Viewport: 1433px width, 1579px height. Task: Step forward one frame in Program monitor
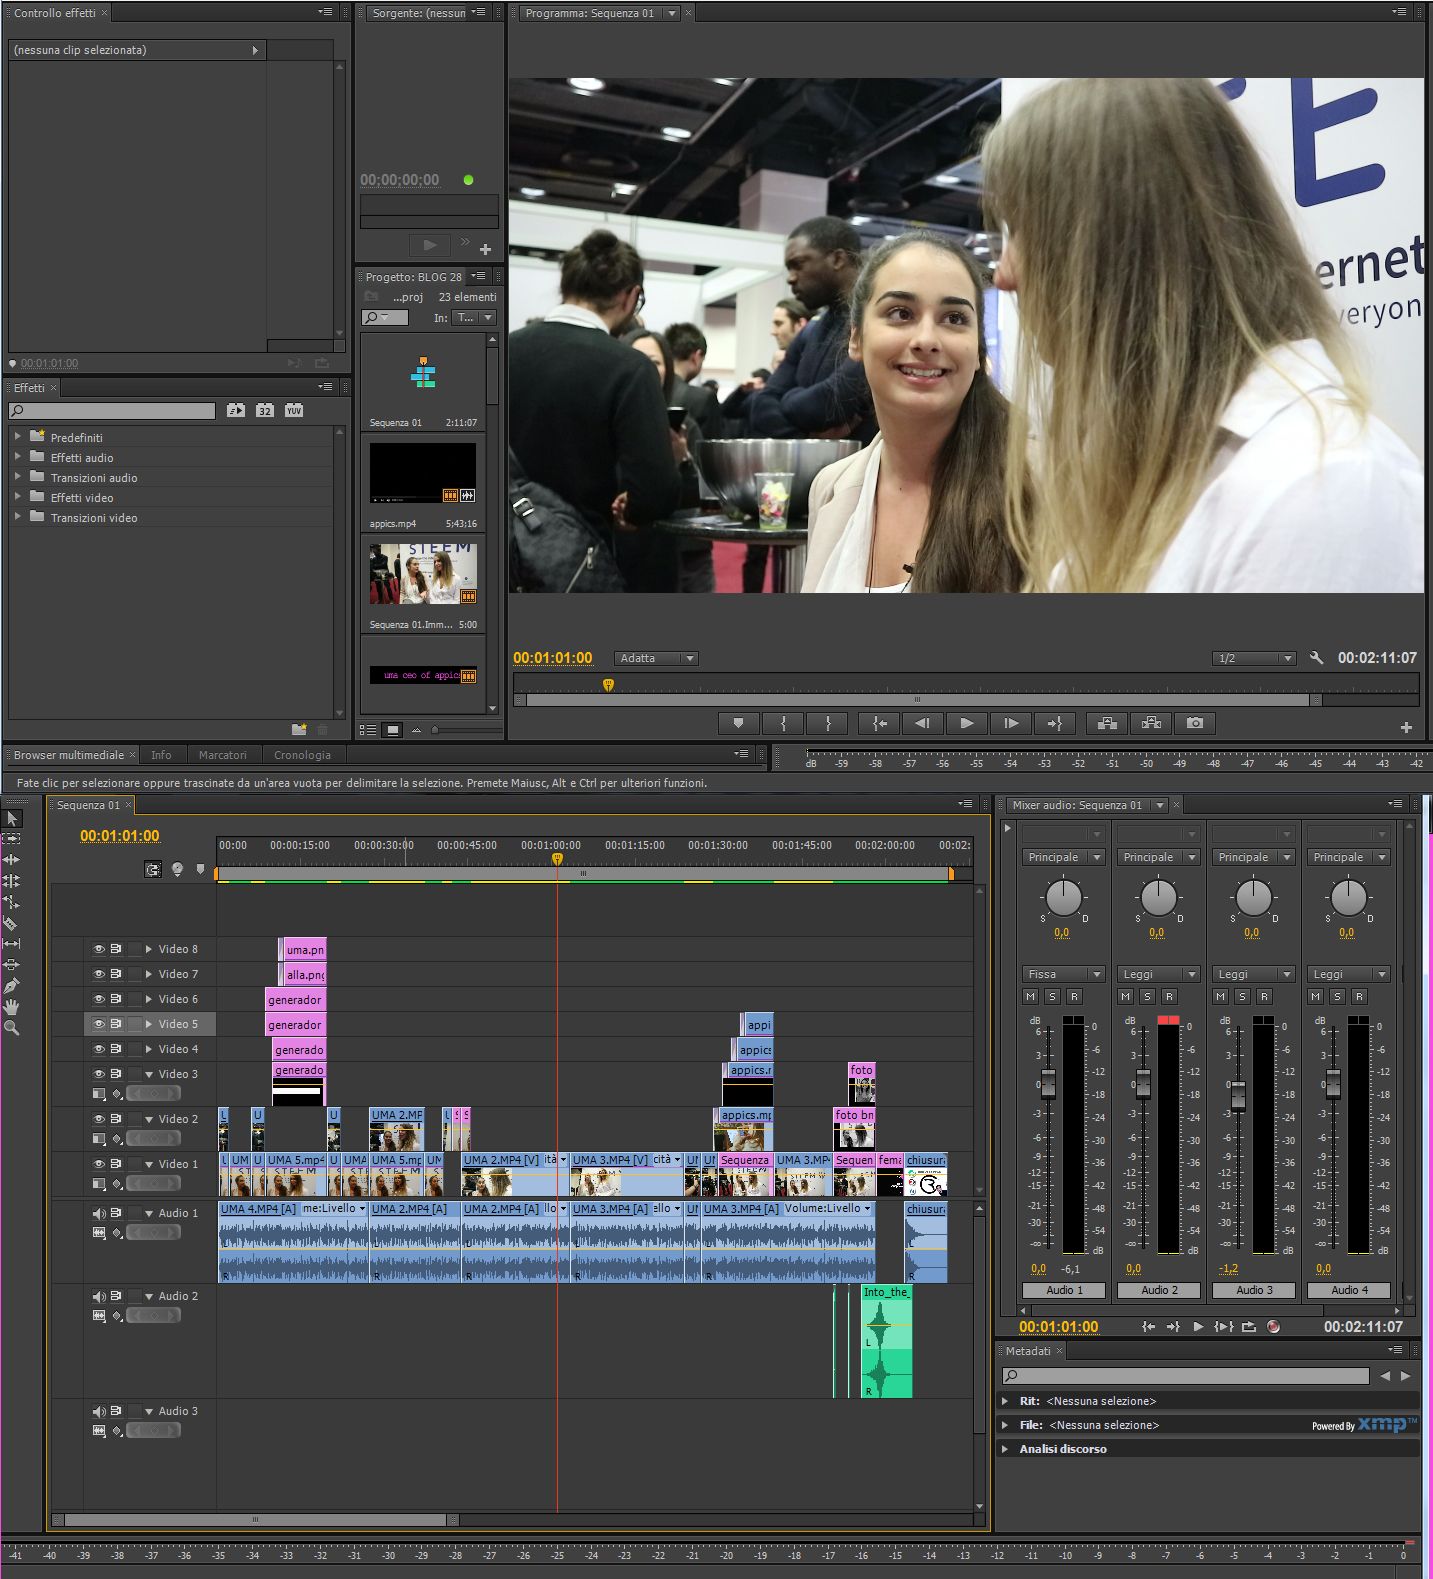click(x=1010, y=723)
